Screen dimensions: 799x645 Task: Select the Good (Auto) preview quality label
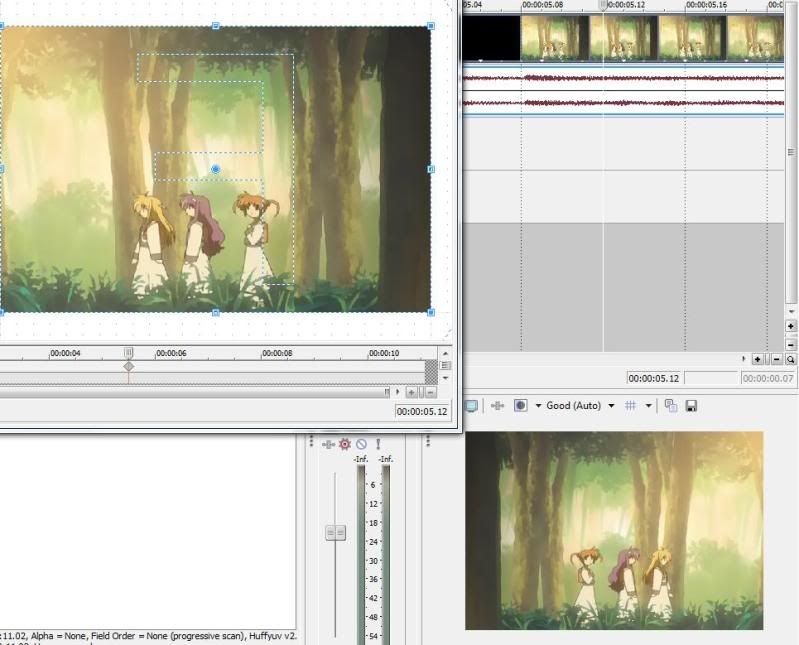[x=573, y=406]
